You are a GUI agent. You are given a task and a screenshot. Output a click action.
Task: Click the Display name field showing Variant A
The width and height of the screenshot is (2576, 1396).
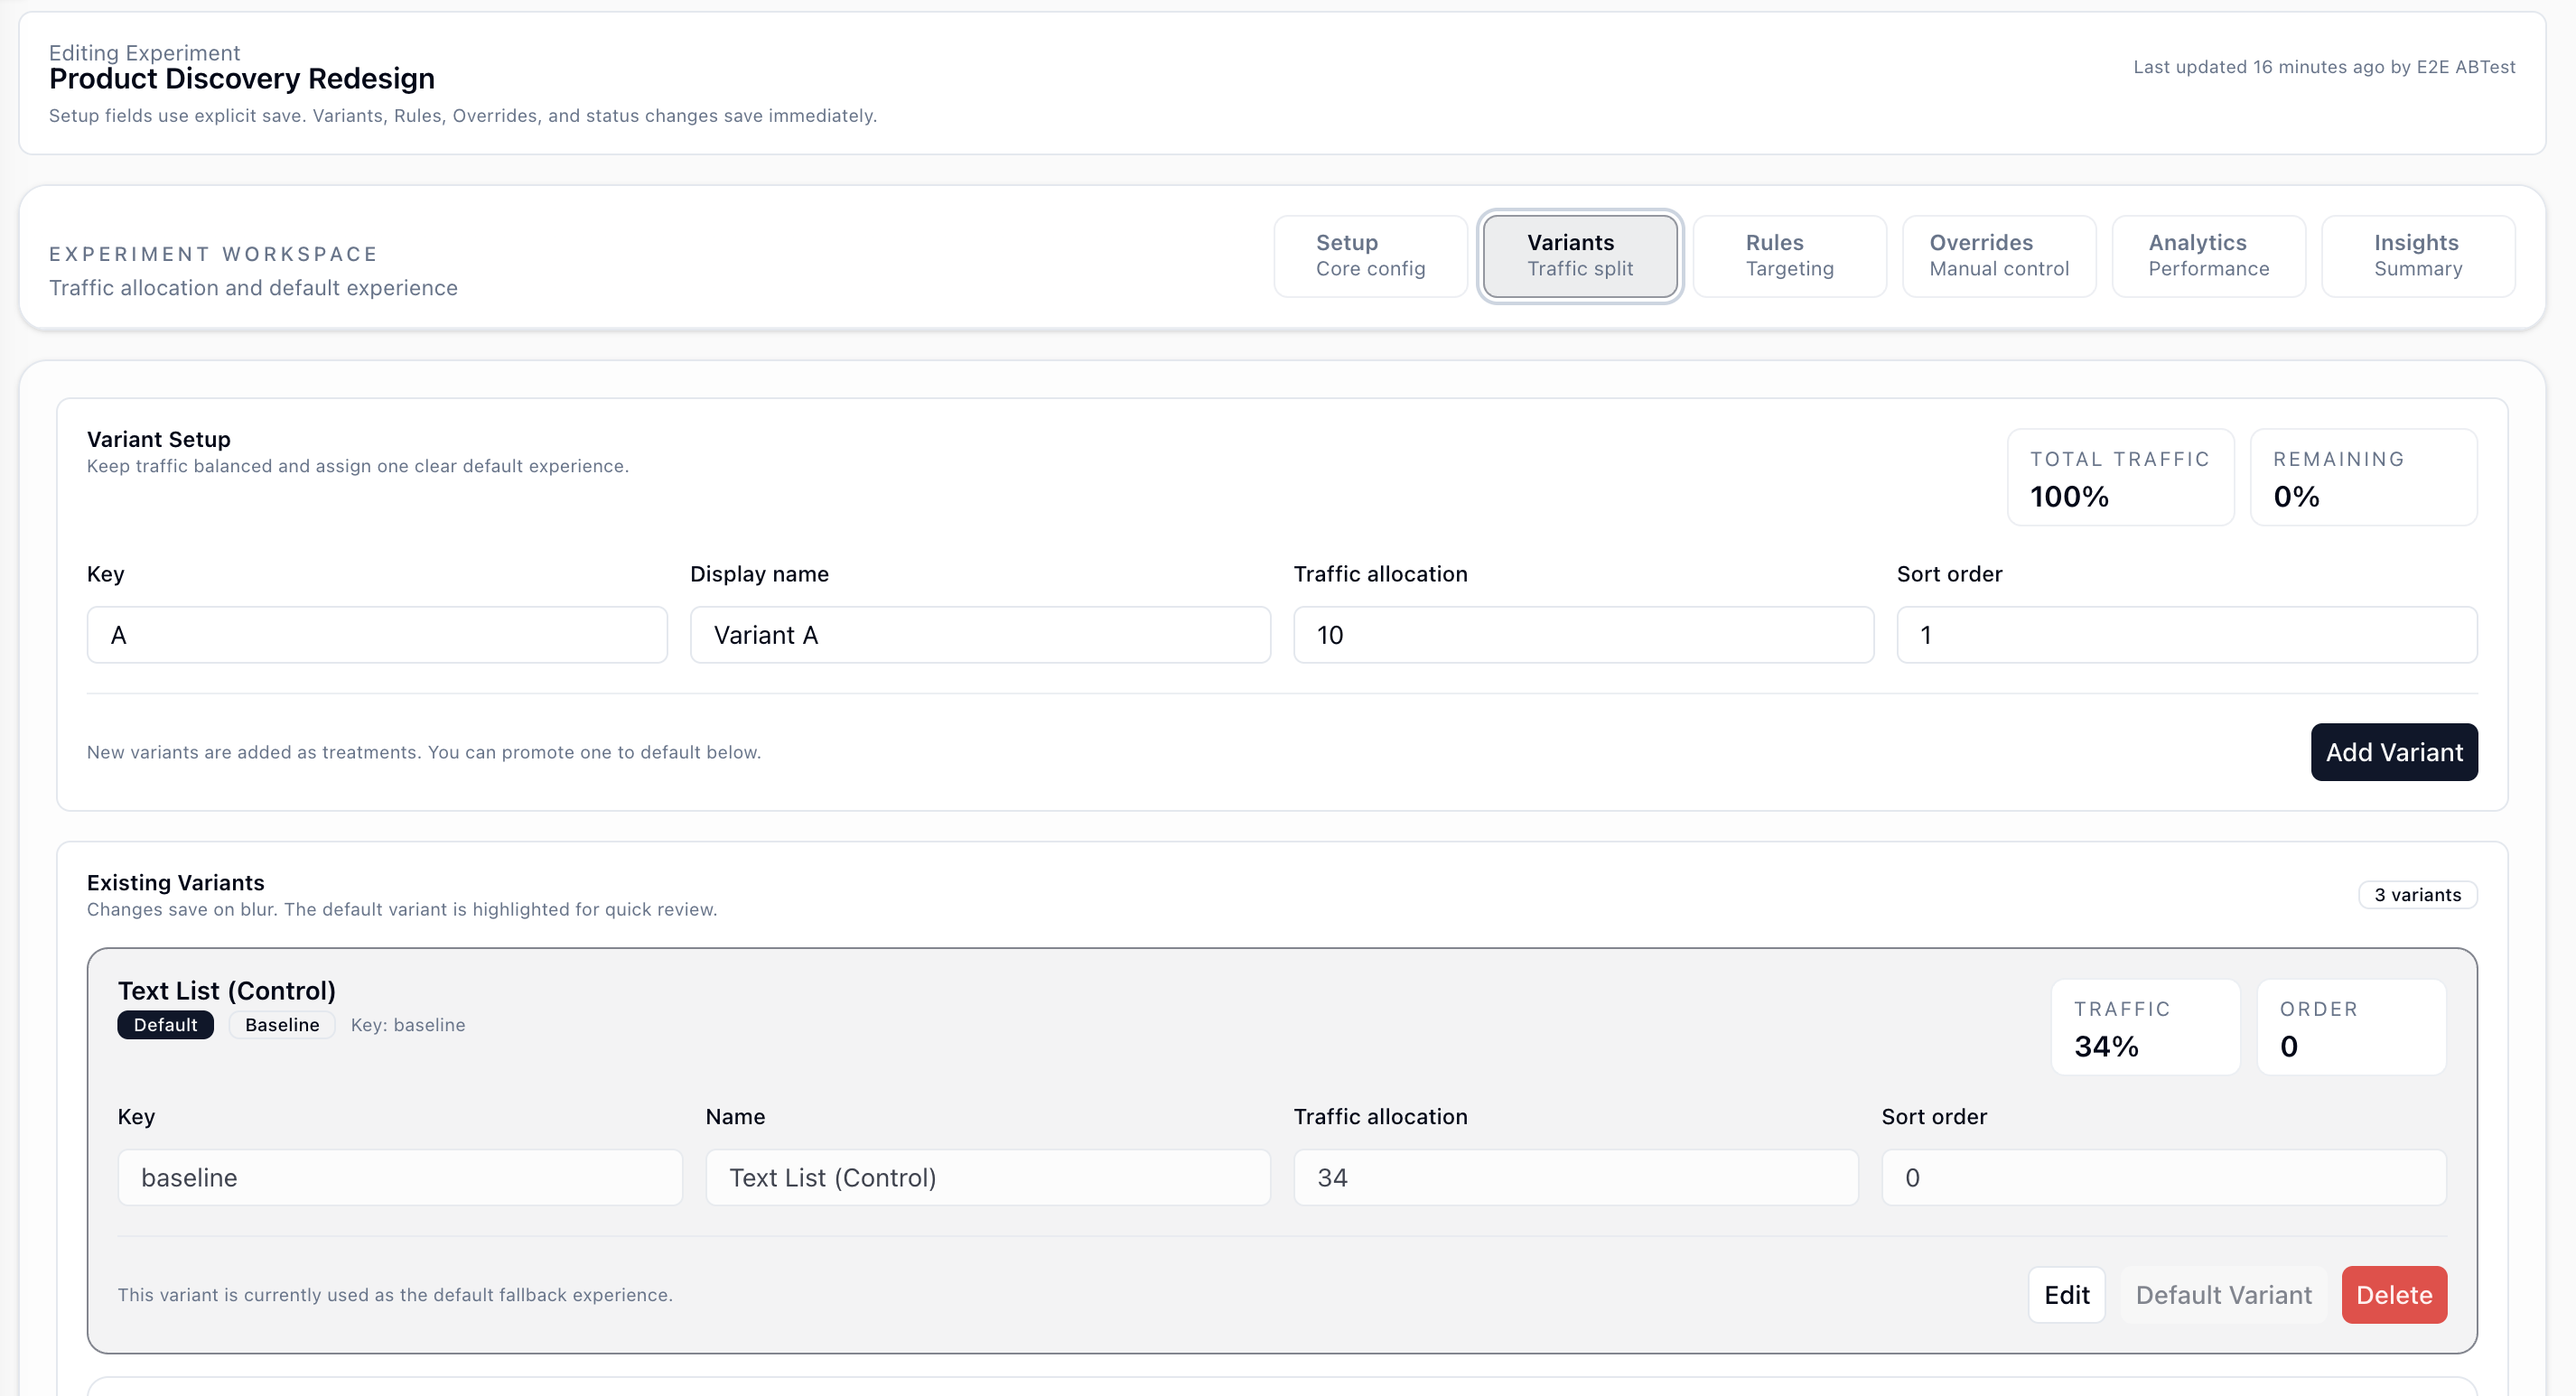[x=979, y=634]
